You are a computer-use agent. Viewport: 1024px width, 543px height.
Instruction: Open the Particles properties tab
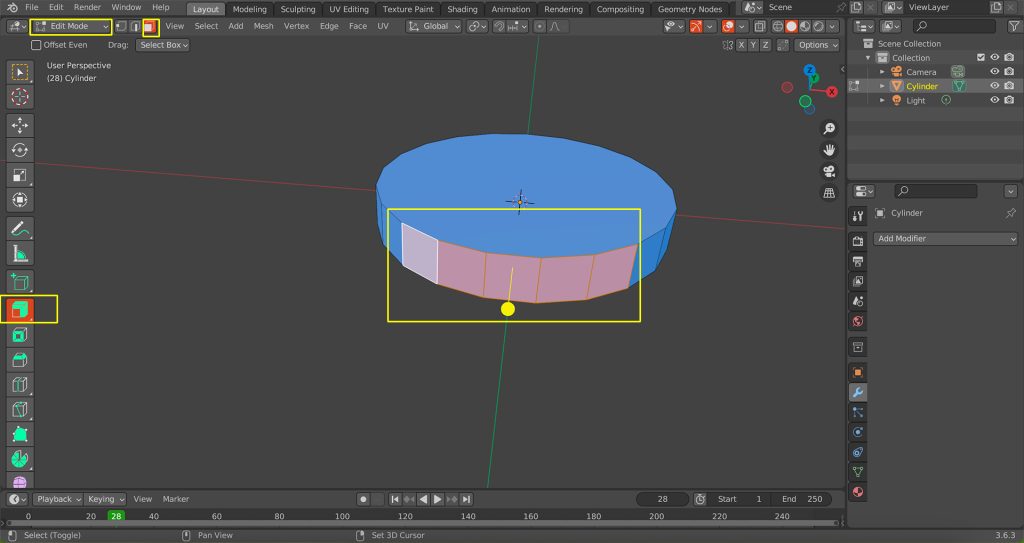pyautogui.click(x=858, y=412)
